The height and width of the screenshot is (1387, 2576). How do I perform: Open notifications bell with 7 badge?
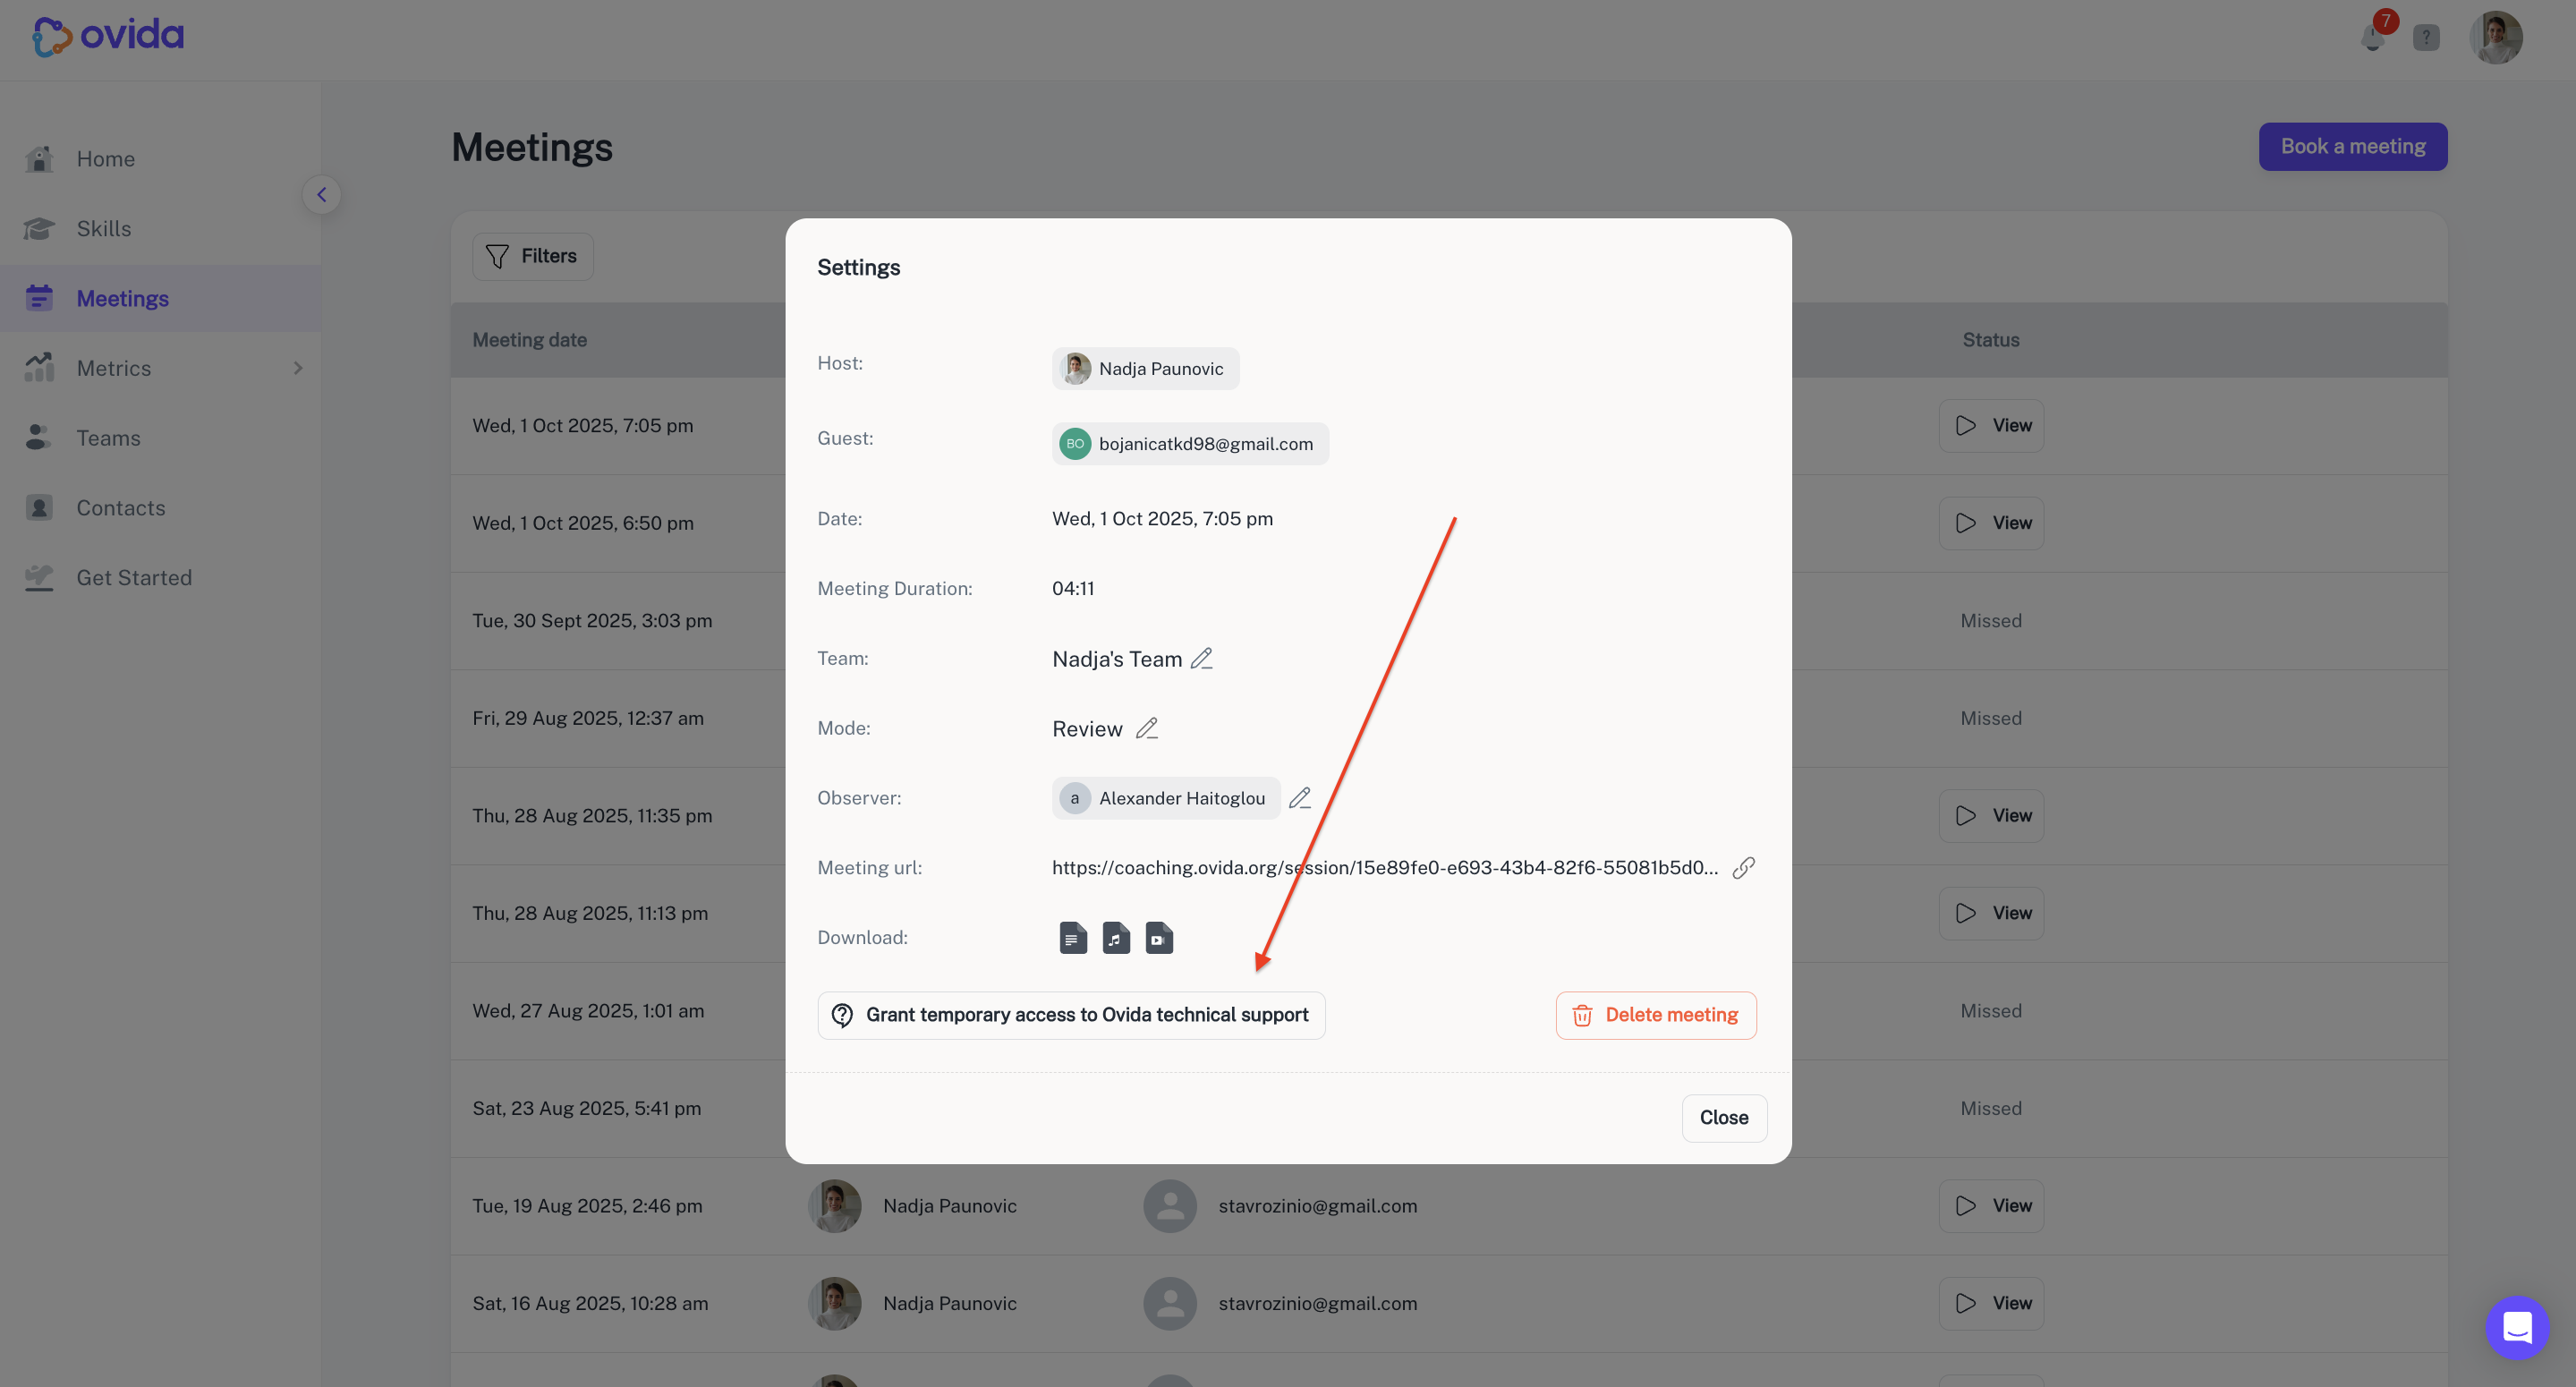(x=2373, y=38)
